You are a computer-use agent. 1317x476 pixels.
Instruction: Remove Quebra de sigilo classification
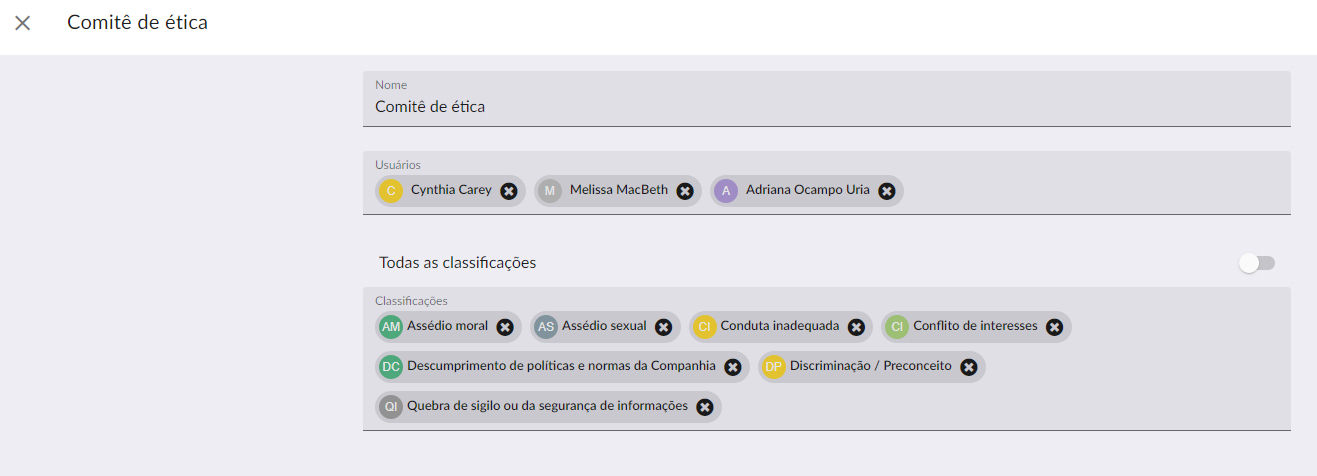coord(705,407)
